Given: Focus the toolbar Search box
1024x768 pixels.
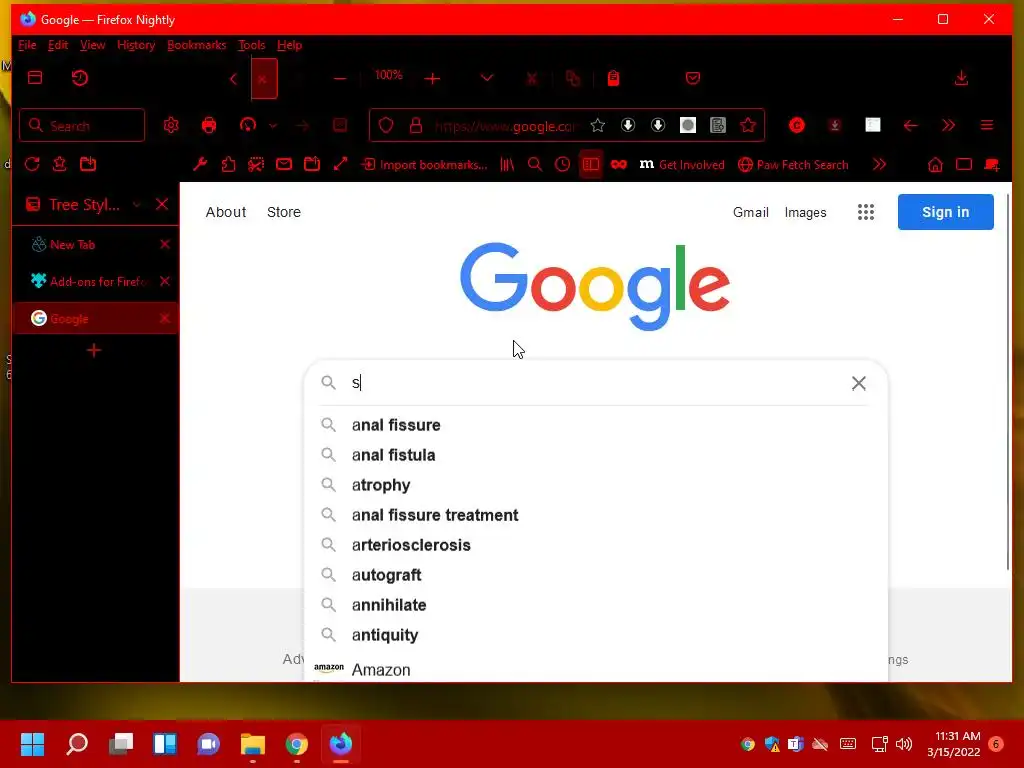Looking at the screenshot, I should 82,125.
